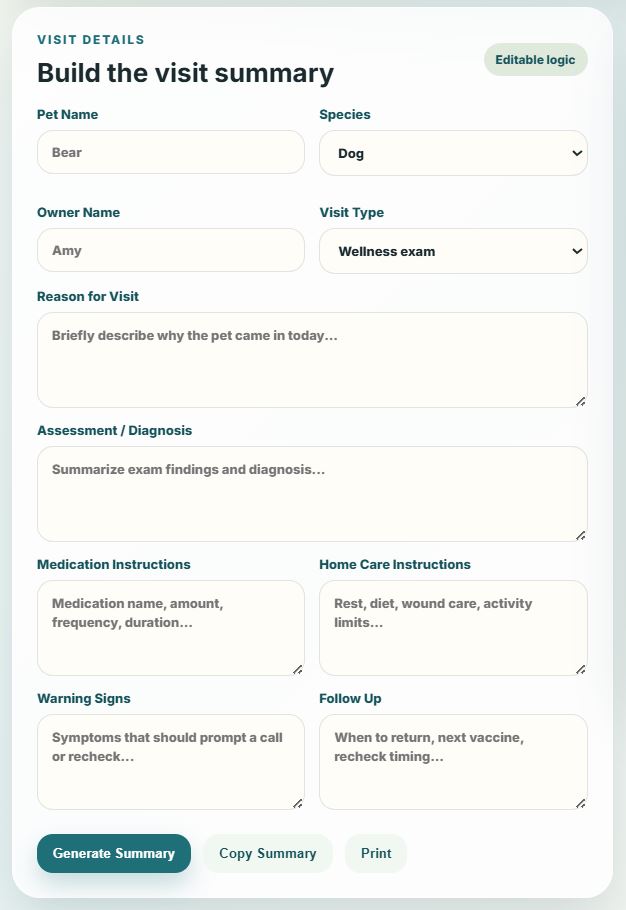Click the chevron arrow on Wellness exam select

577,251
